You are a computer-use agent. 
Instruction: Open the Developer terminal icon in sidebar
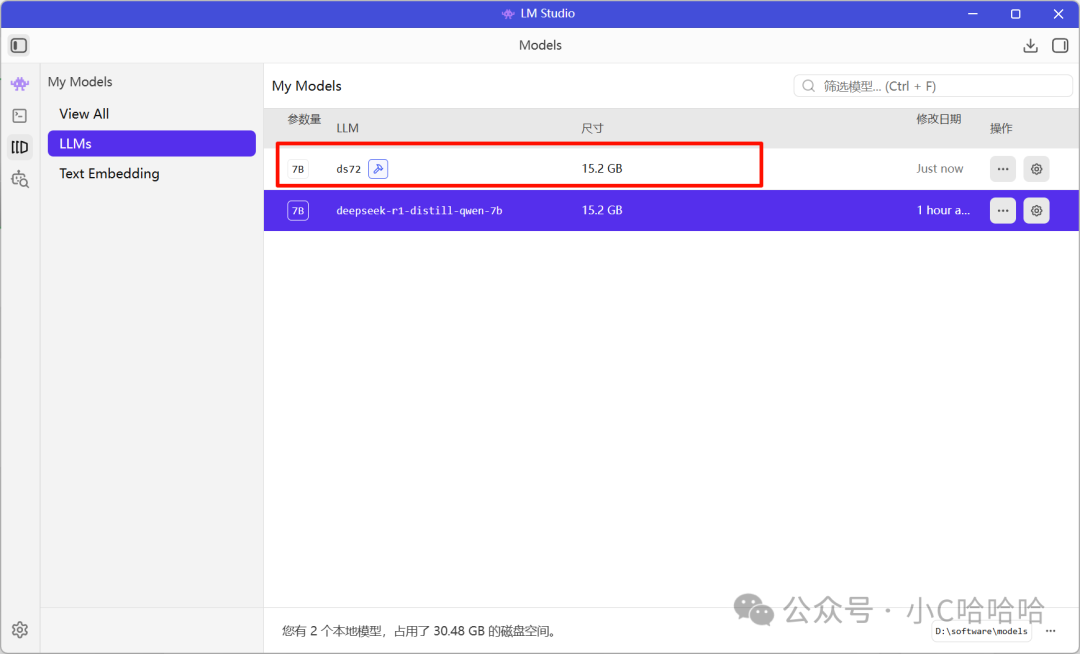[x=20, y=116]
